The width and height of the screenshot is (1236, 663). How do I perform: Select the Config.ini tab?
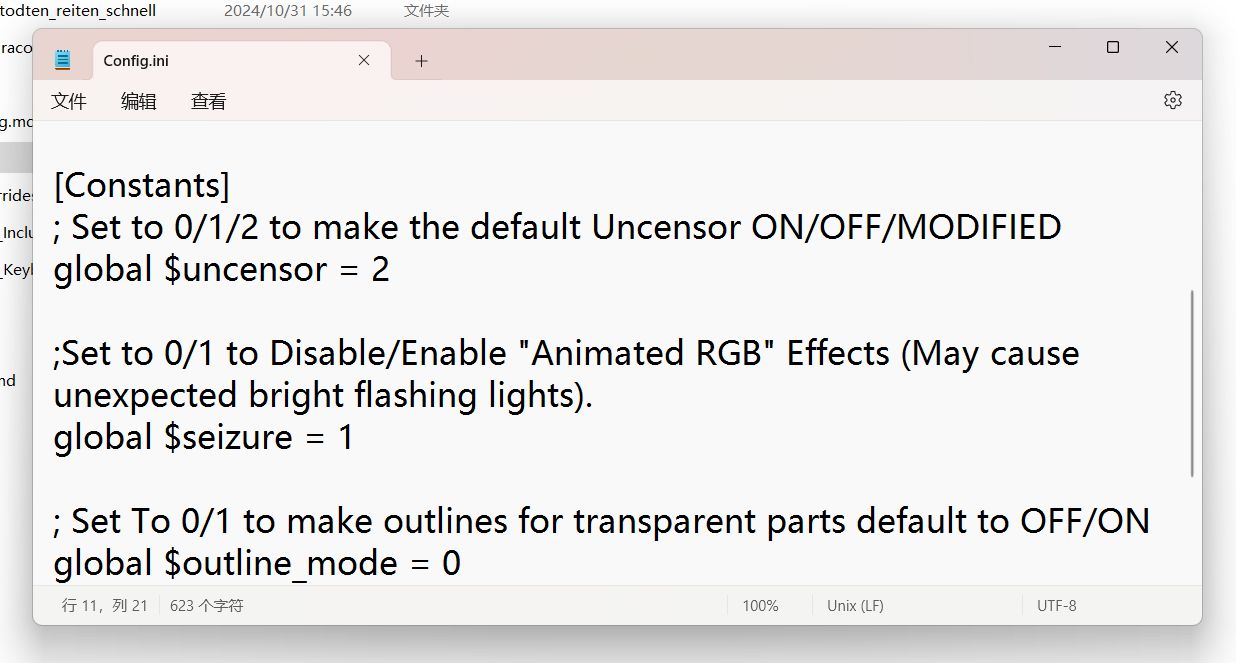click(200, 60)
